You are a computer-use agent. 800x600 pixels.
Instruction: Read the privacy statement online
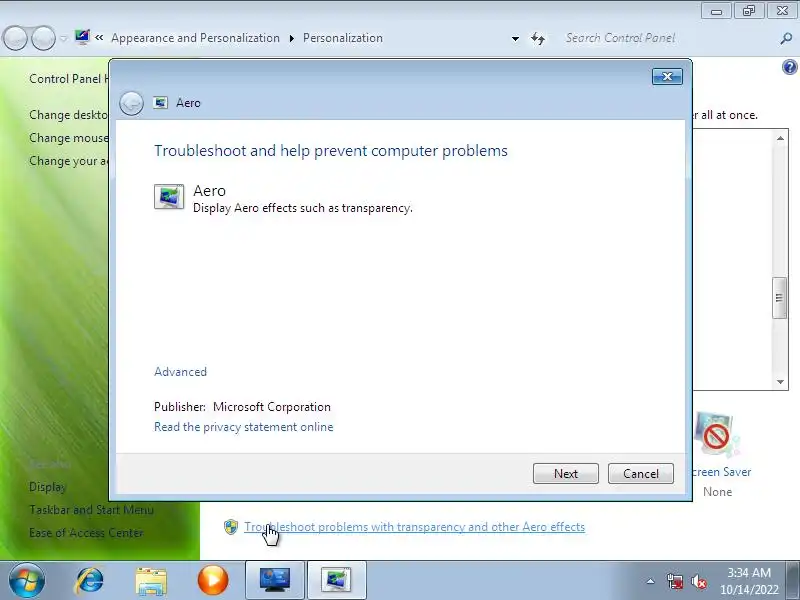(x=243, y=427)
